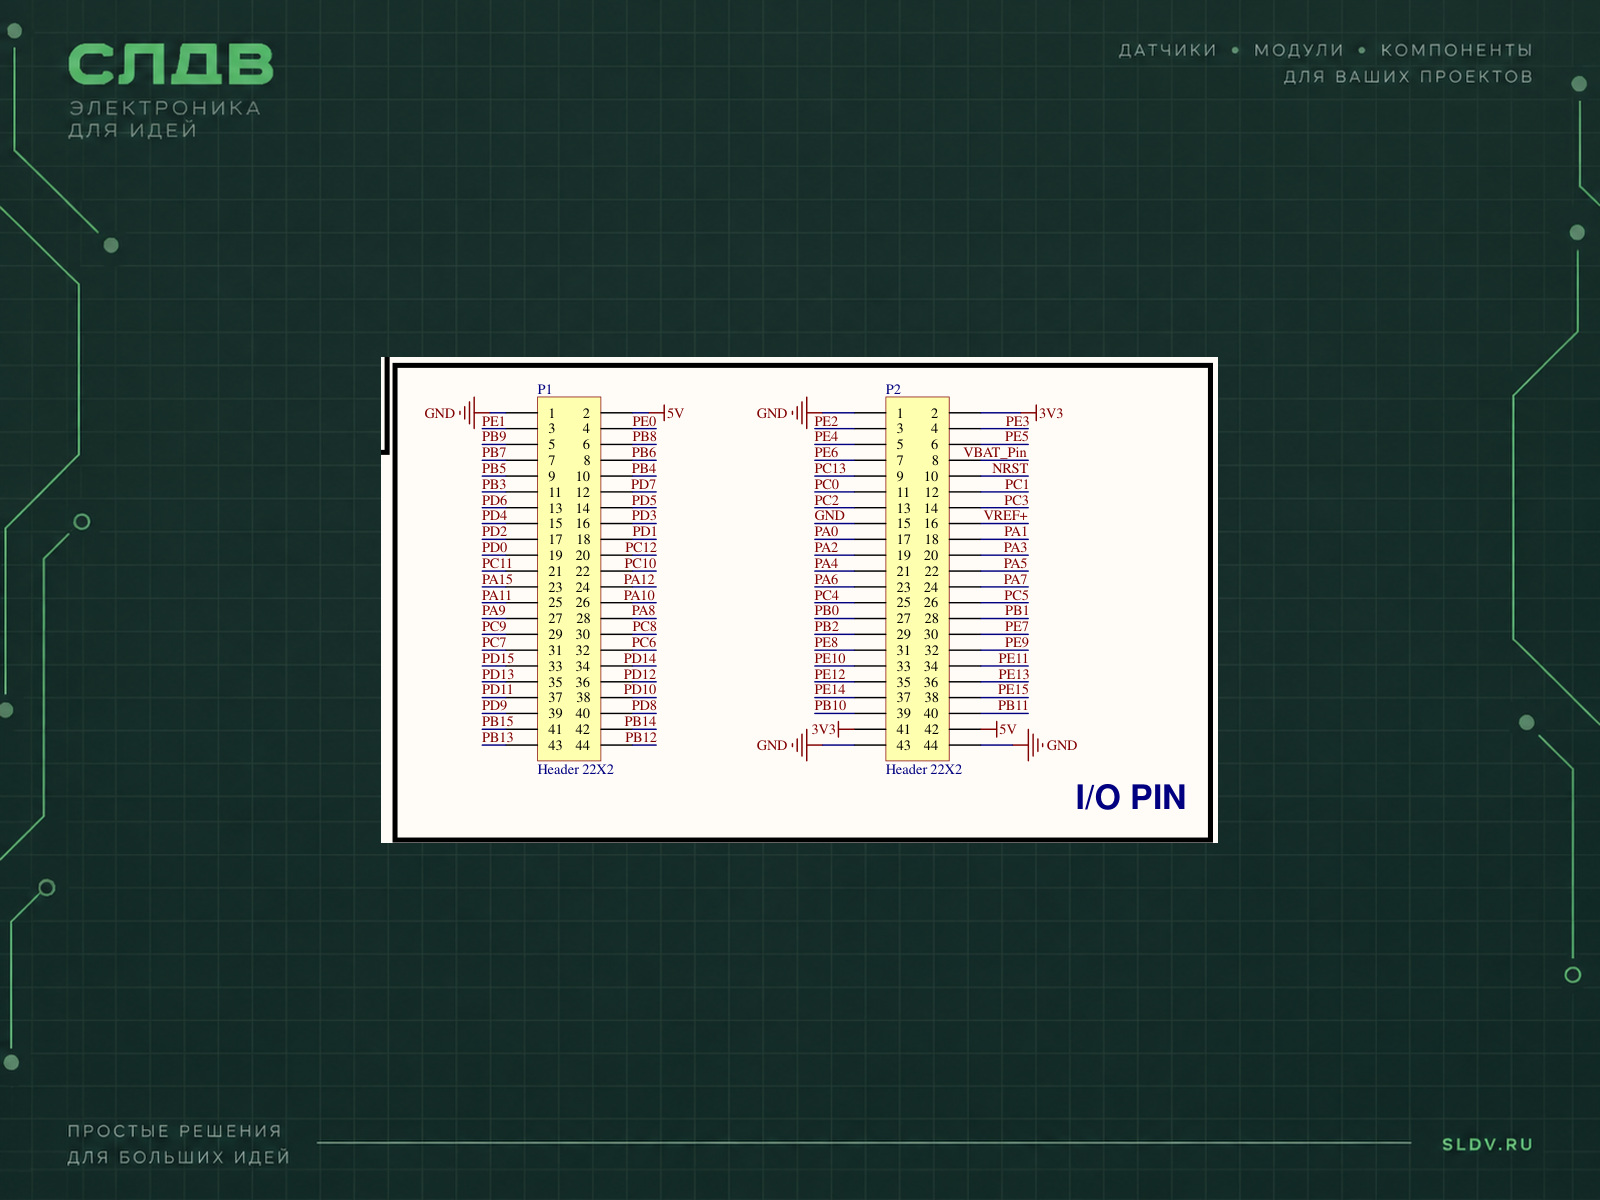Click ЭЛЕКТРОНИКА subtitle under the logo

[165, 108]
